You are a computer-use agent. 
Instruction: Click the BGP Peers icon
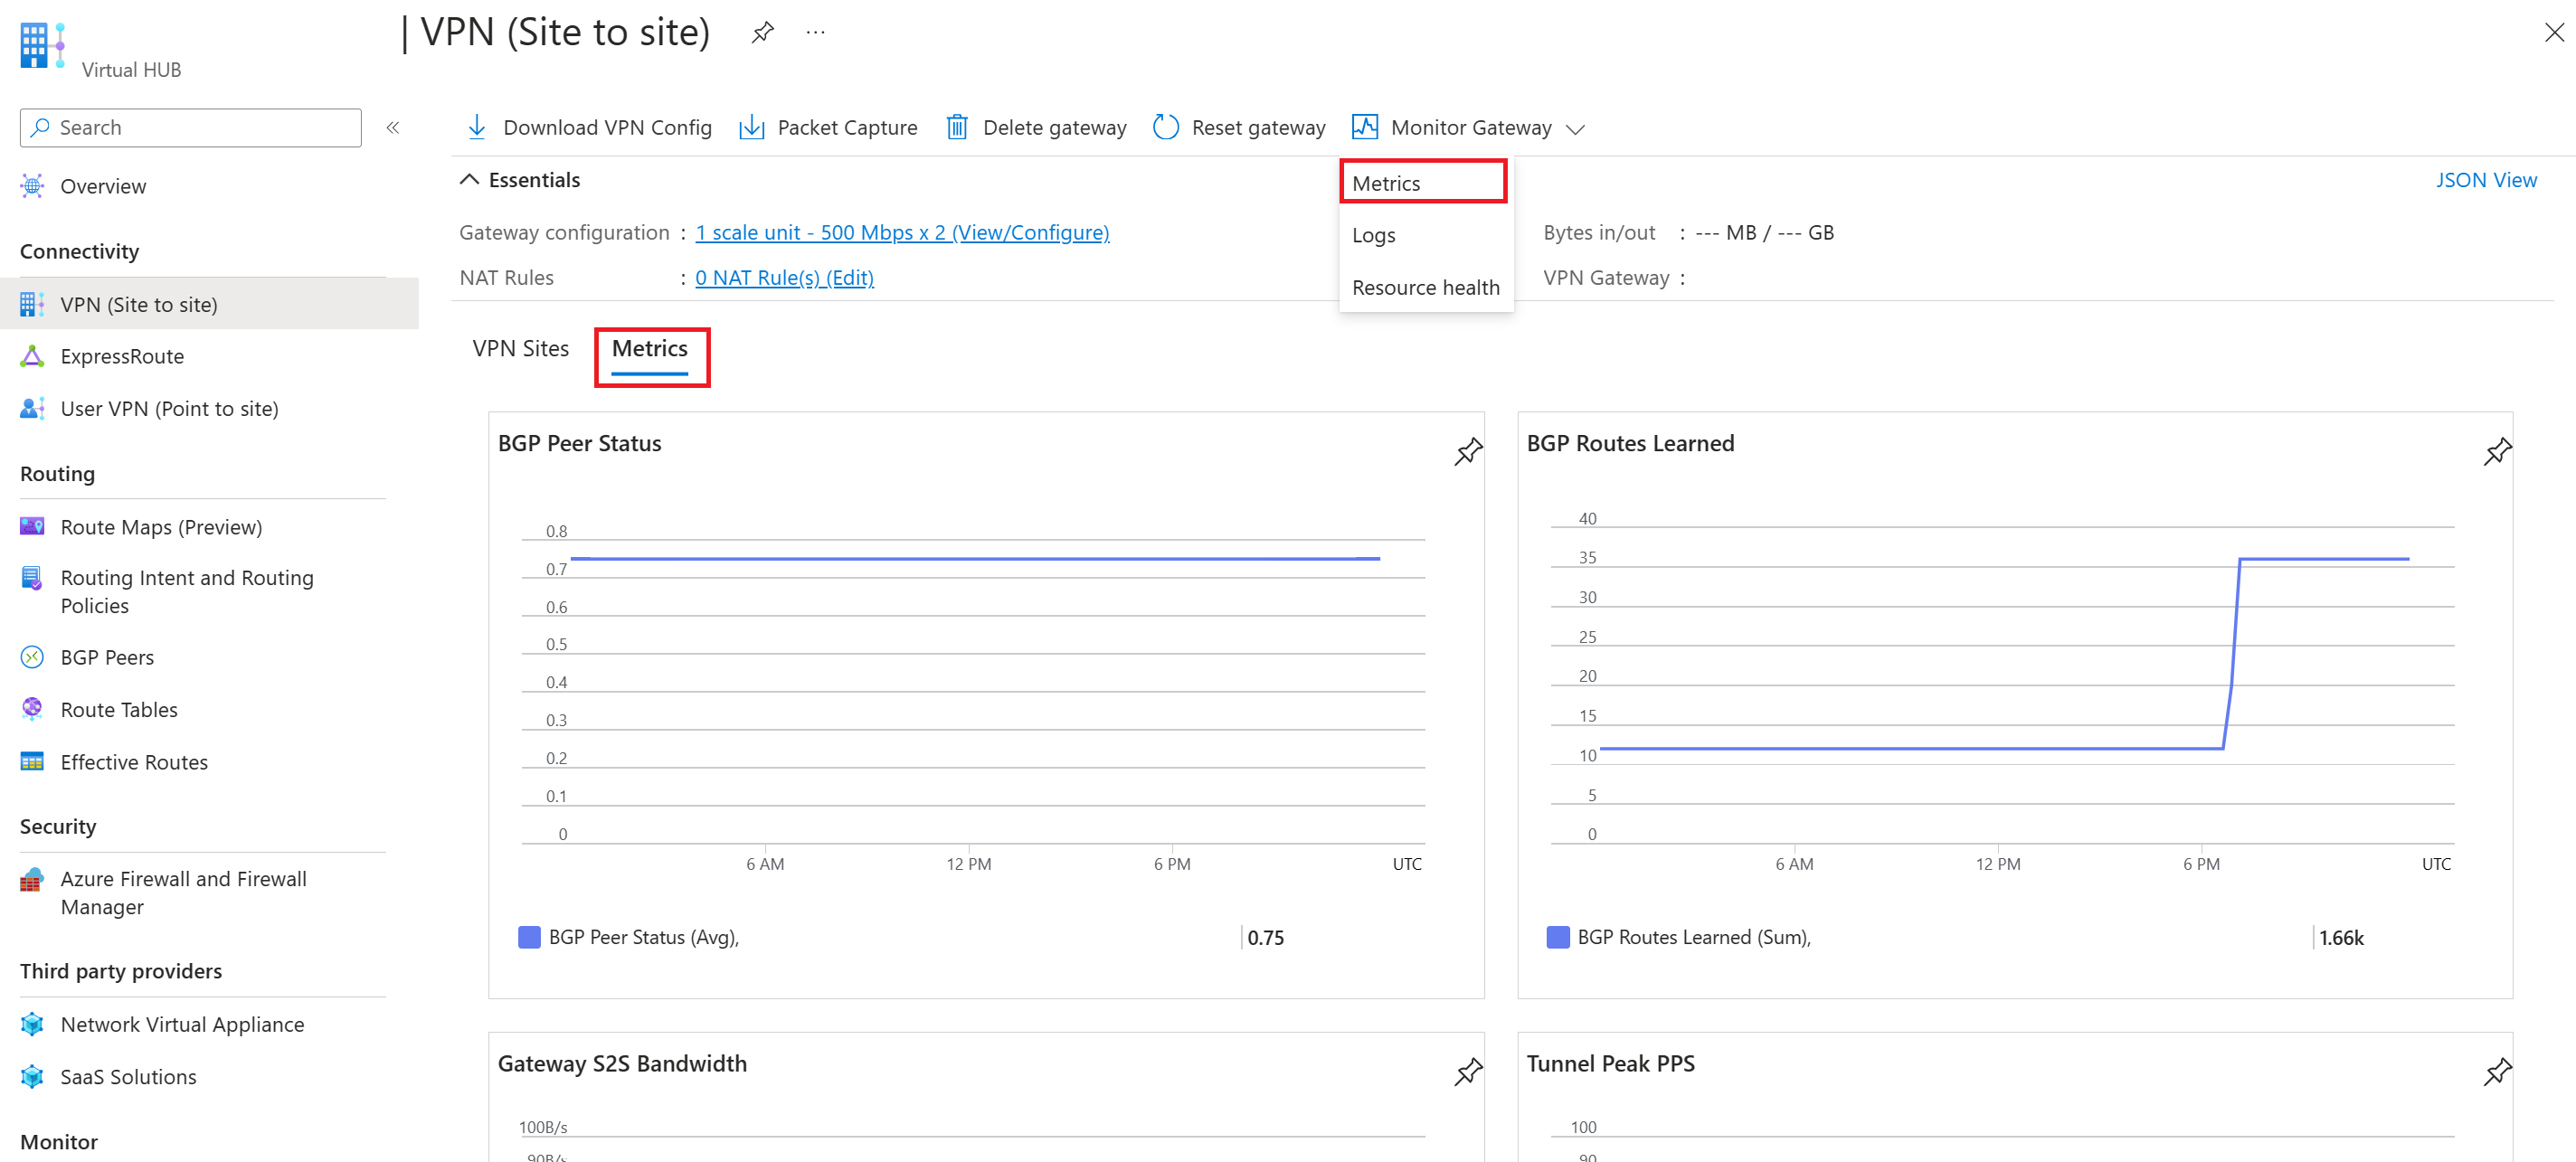click(x=32, y=657)
